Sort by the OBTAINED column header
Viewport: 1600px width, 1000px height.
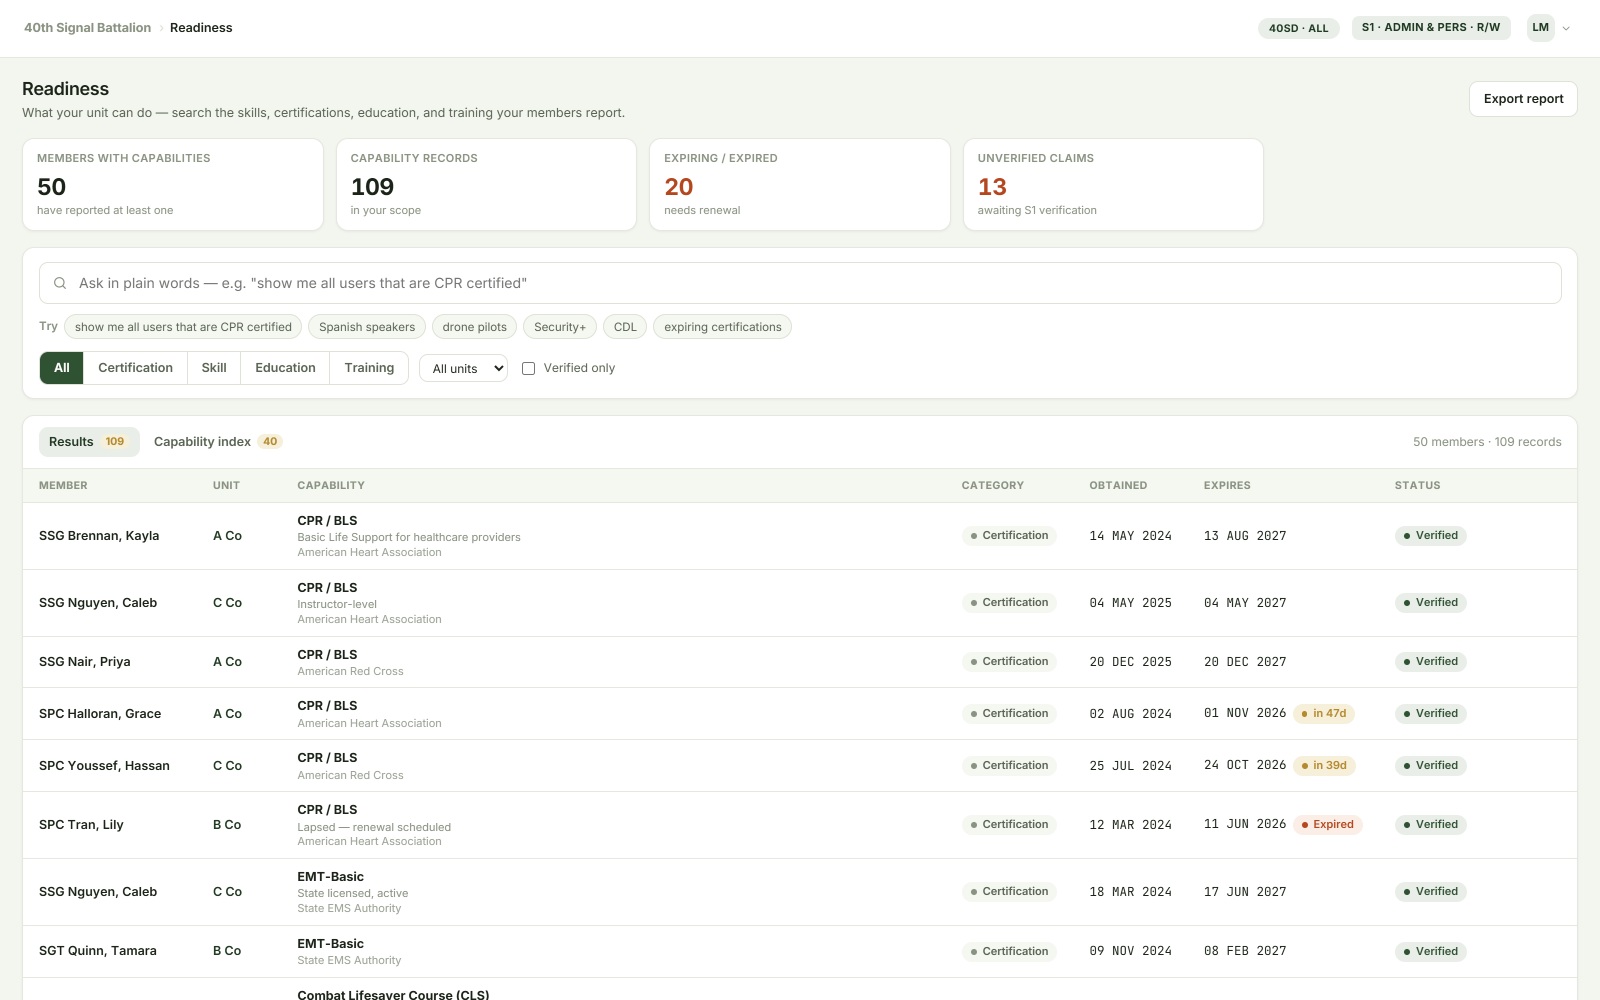[1118, 486]
